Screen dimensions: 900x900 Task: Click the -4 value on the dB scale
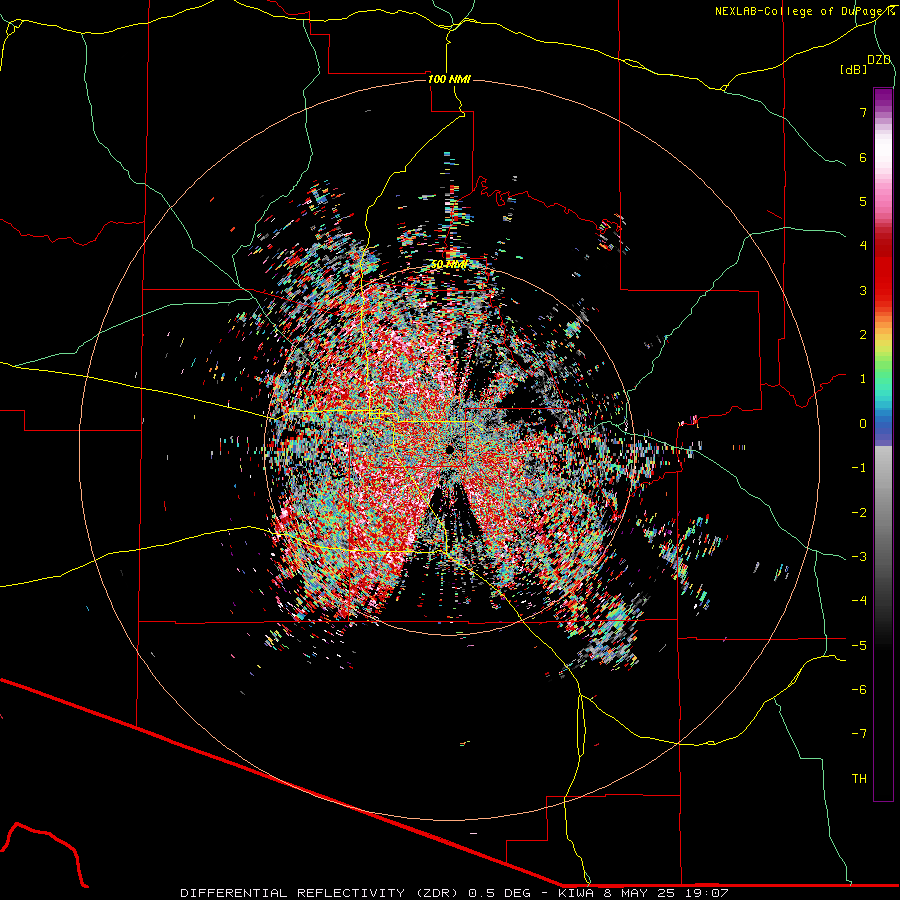(x=859, y=600)
